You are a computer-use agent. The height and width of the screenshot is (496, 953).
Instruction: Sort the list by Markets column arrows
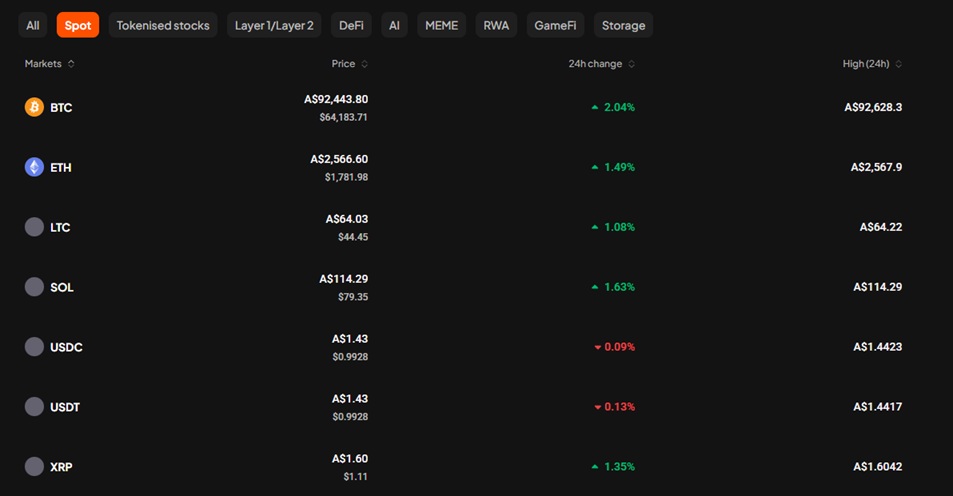pos(71,64)
